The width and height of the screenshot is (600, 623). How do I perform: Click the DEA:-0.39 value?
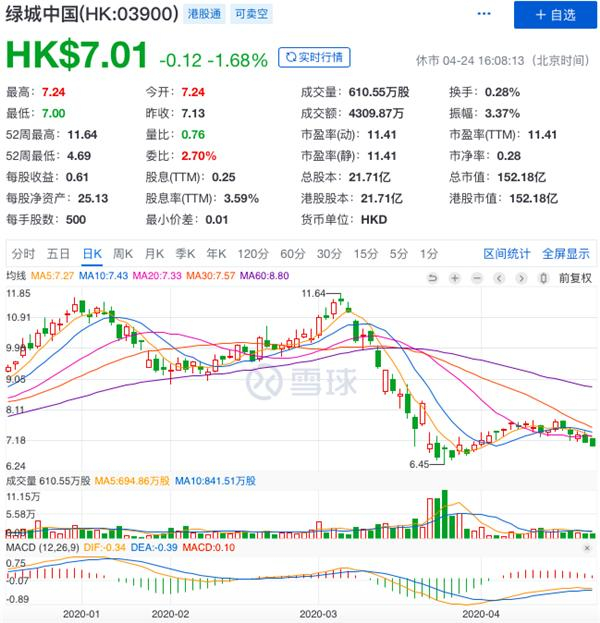click(154, 548)
